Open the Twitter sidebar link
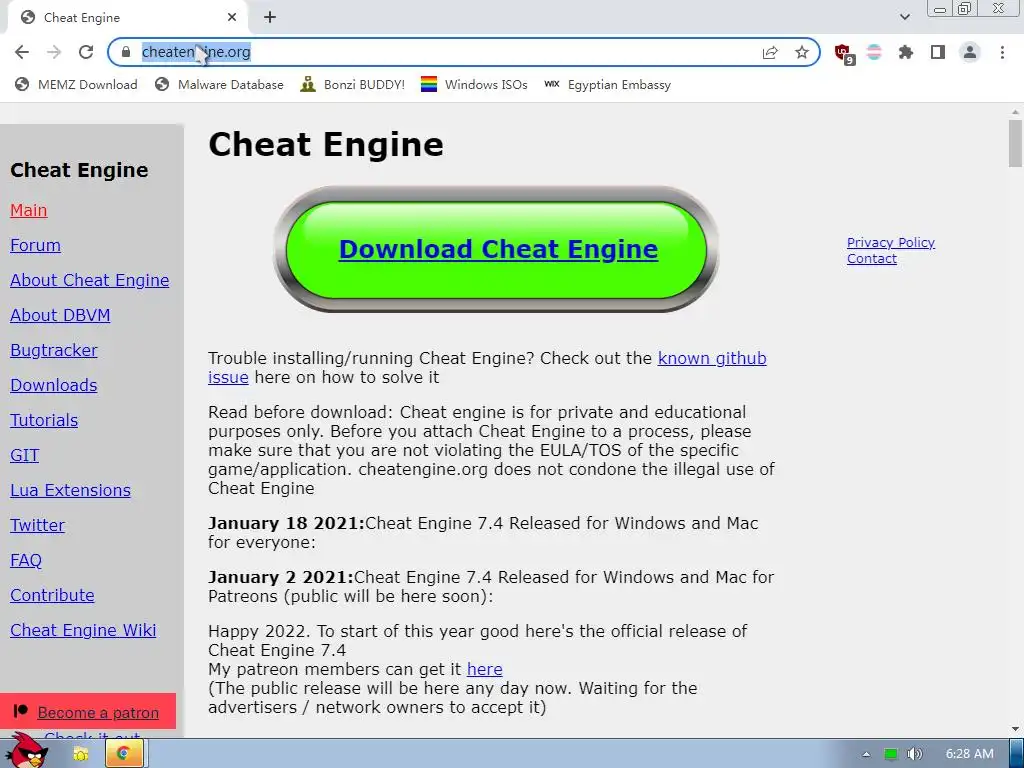Viewport: 1024px width, 768px height. click(37, 525)
